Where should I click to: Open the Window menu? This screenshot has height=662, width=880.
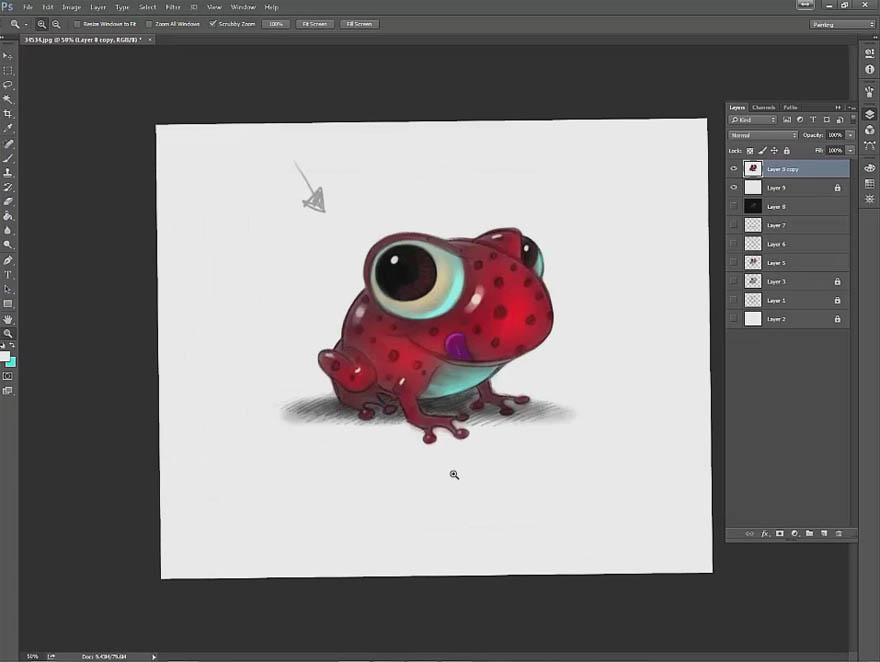pyautogui.click(x=243, y=7)
